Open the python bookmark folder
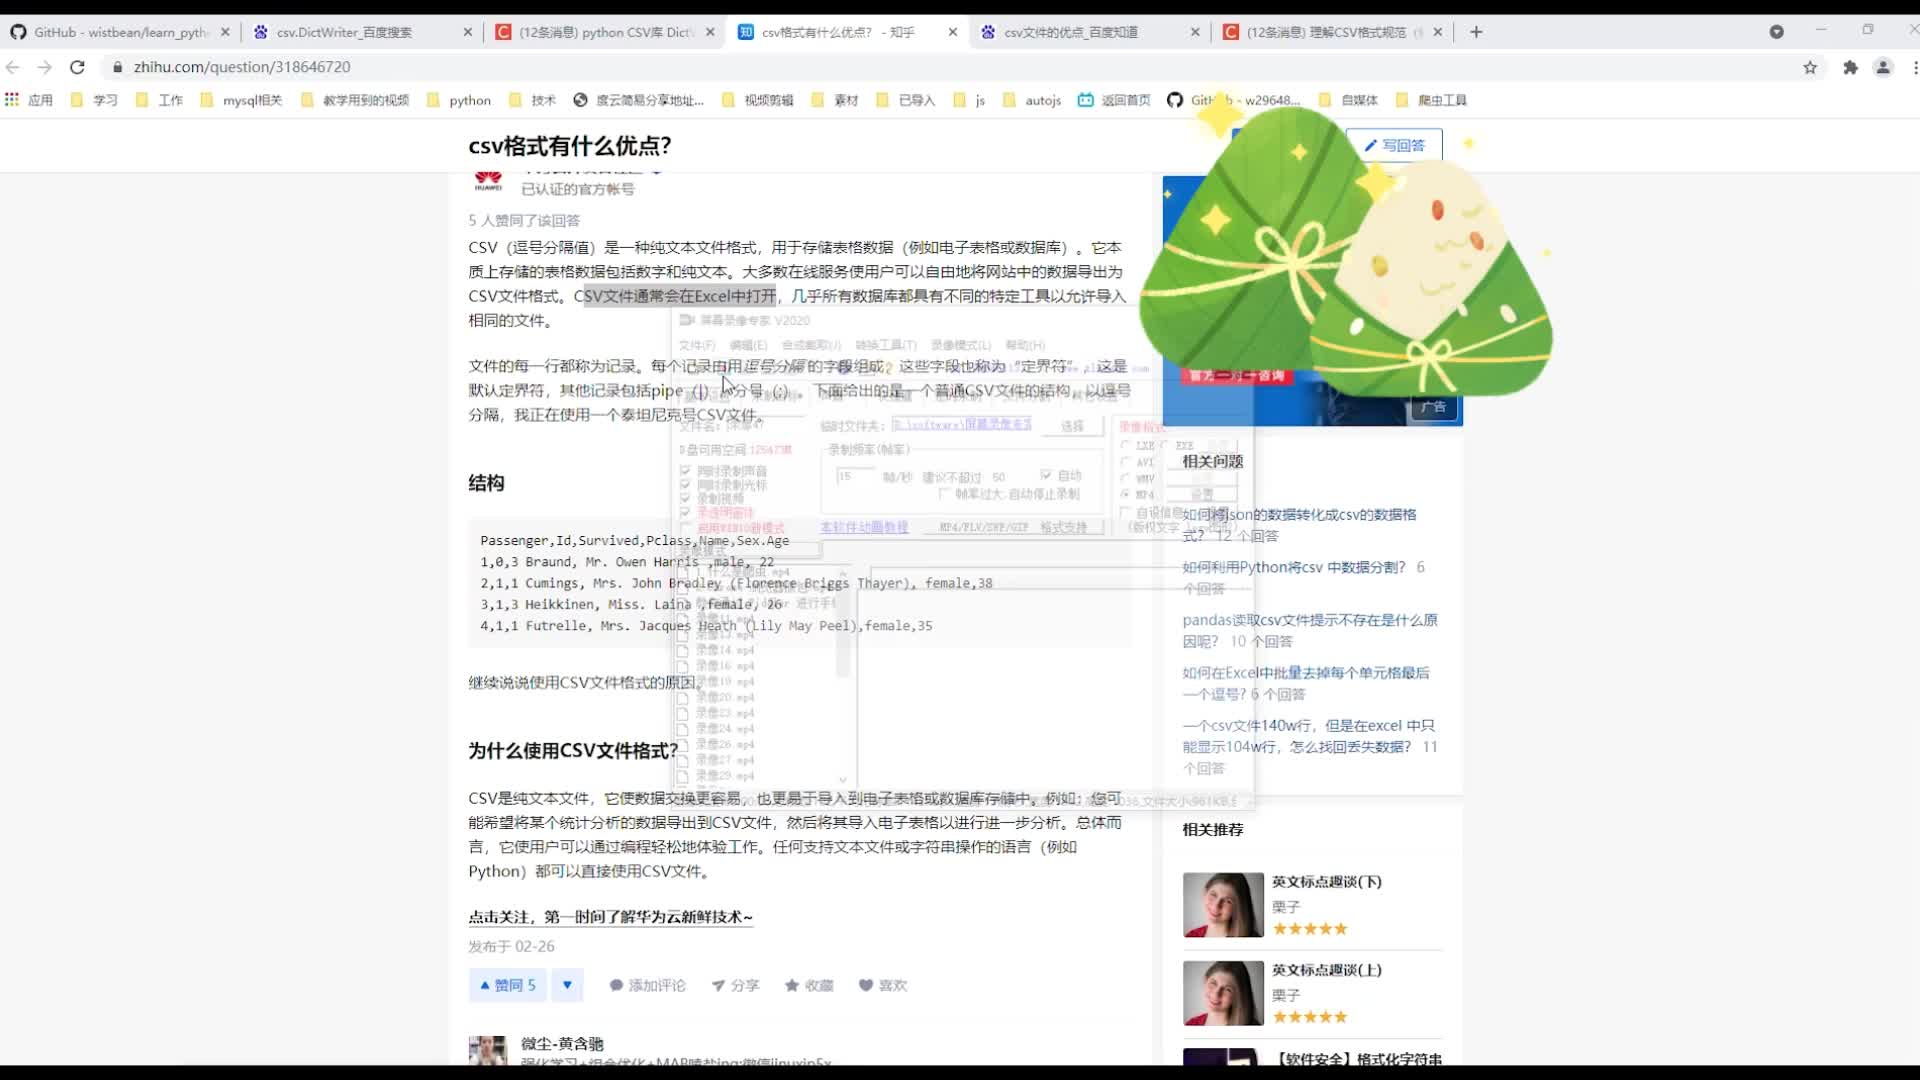 pyautogui.click(x=459, y=100)
